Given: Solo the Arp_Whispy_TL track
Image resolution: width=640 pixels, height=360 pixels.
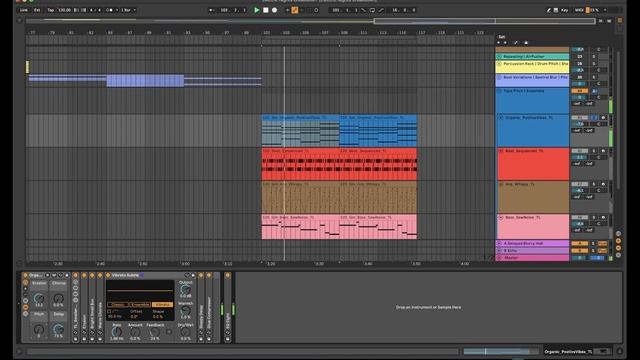Looking at the screenshot, I should tap(594, 184).
